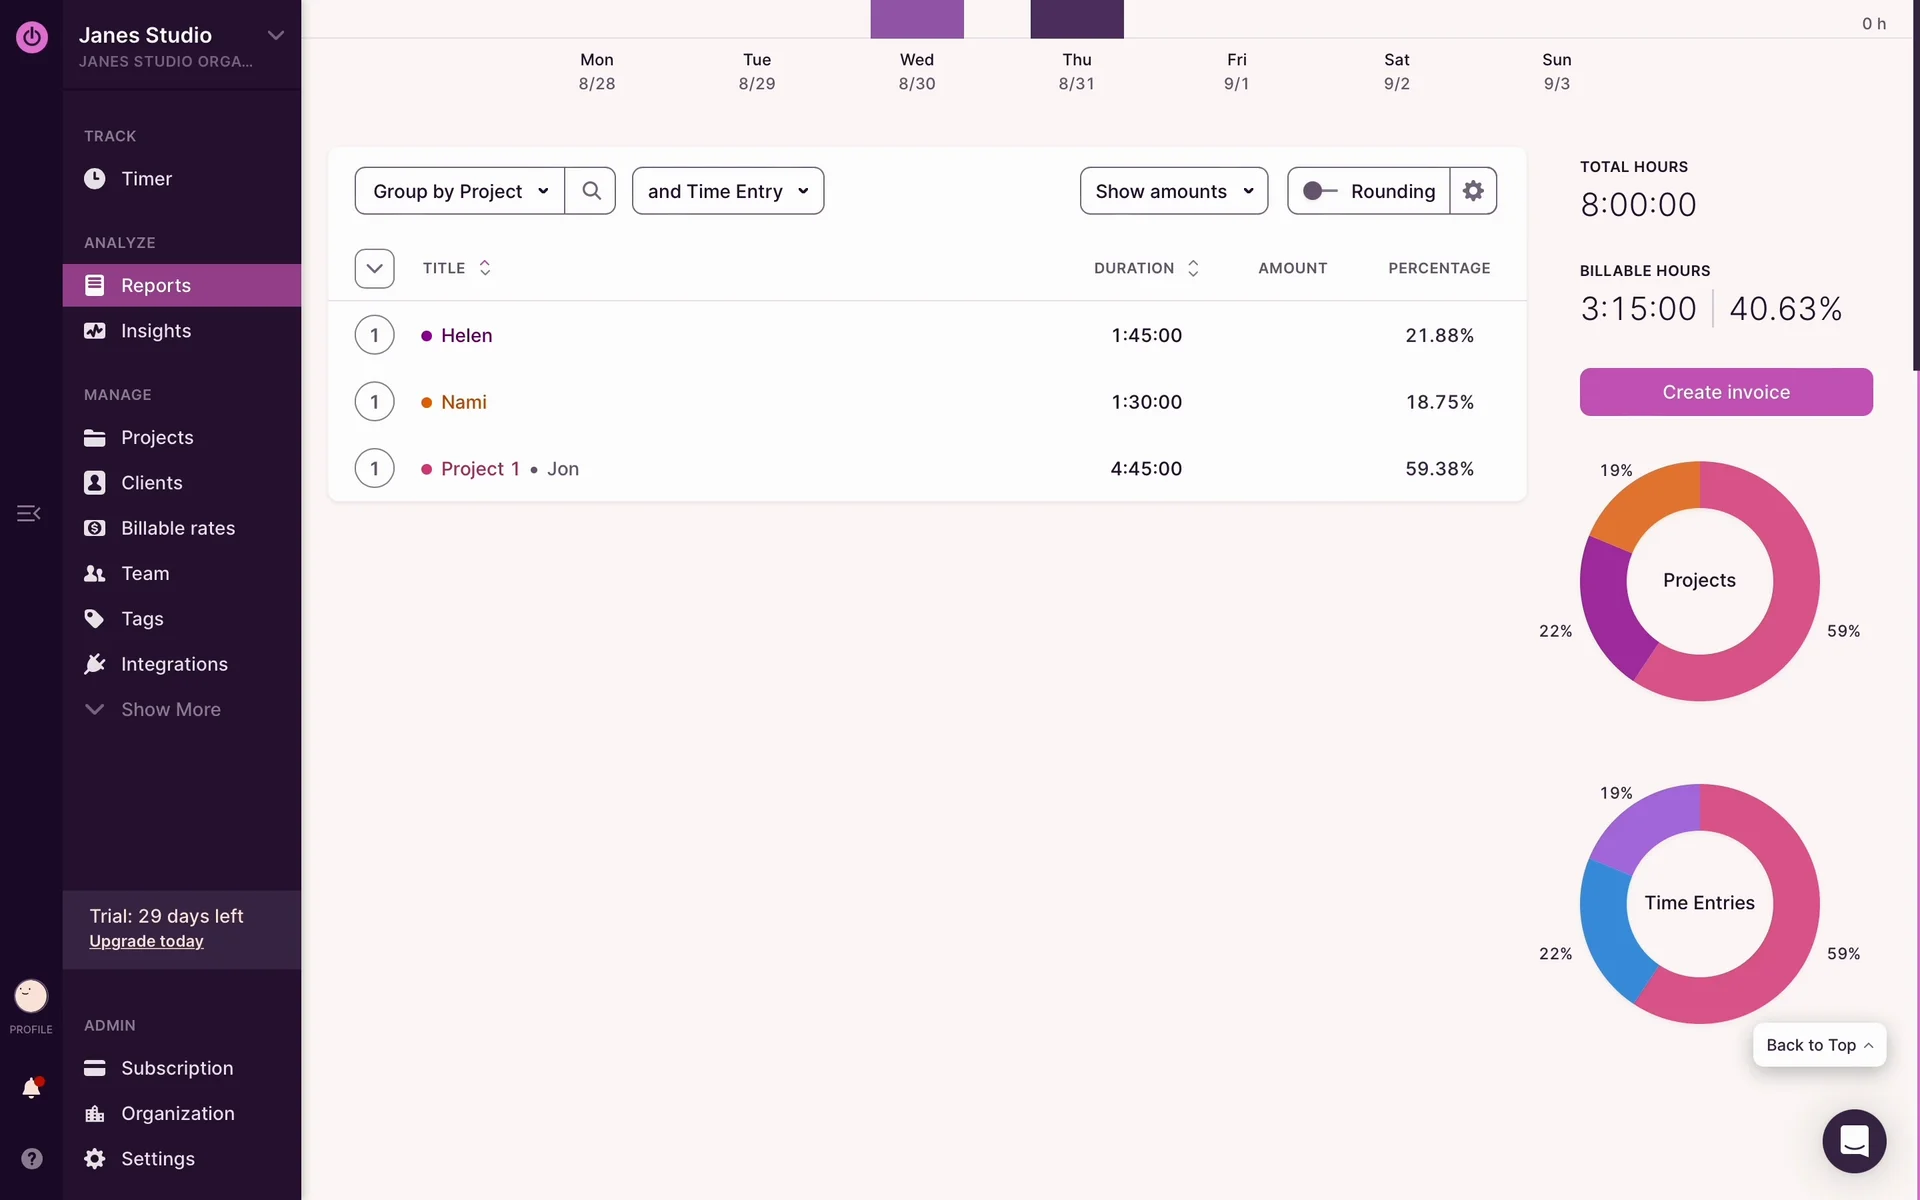Click the notifications bell icon
1920x1200 pixels.
point(31,1088)
